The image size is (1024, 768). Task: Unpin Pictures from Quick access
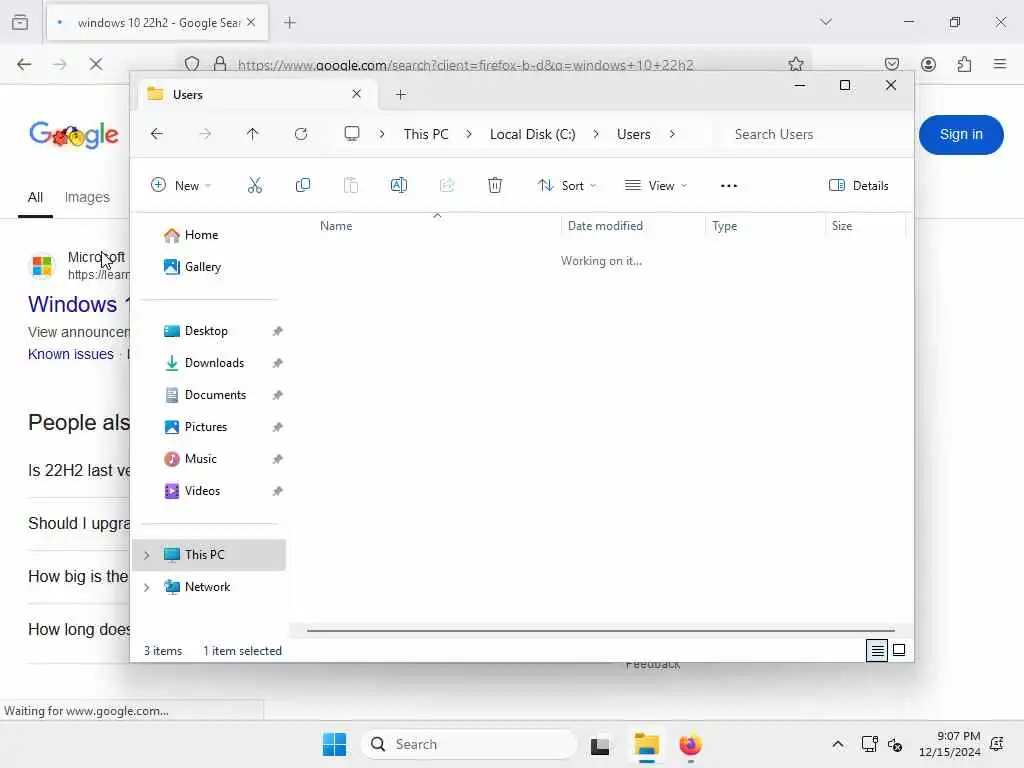click(x=278, y=427)
